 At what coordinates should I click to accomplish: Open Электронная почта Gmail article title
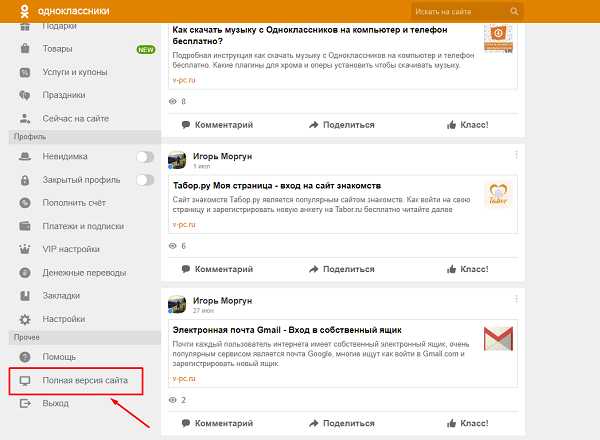point(287,330)
